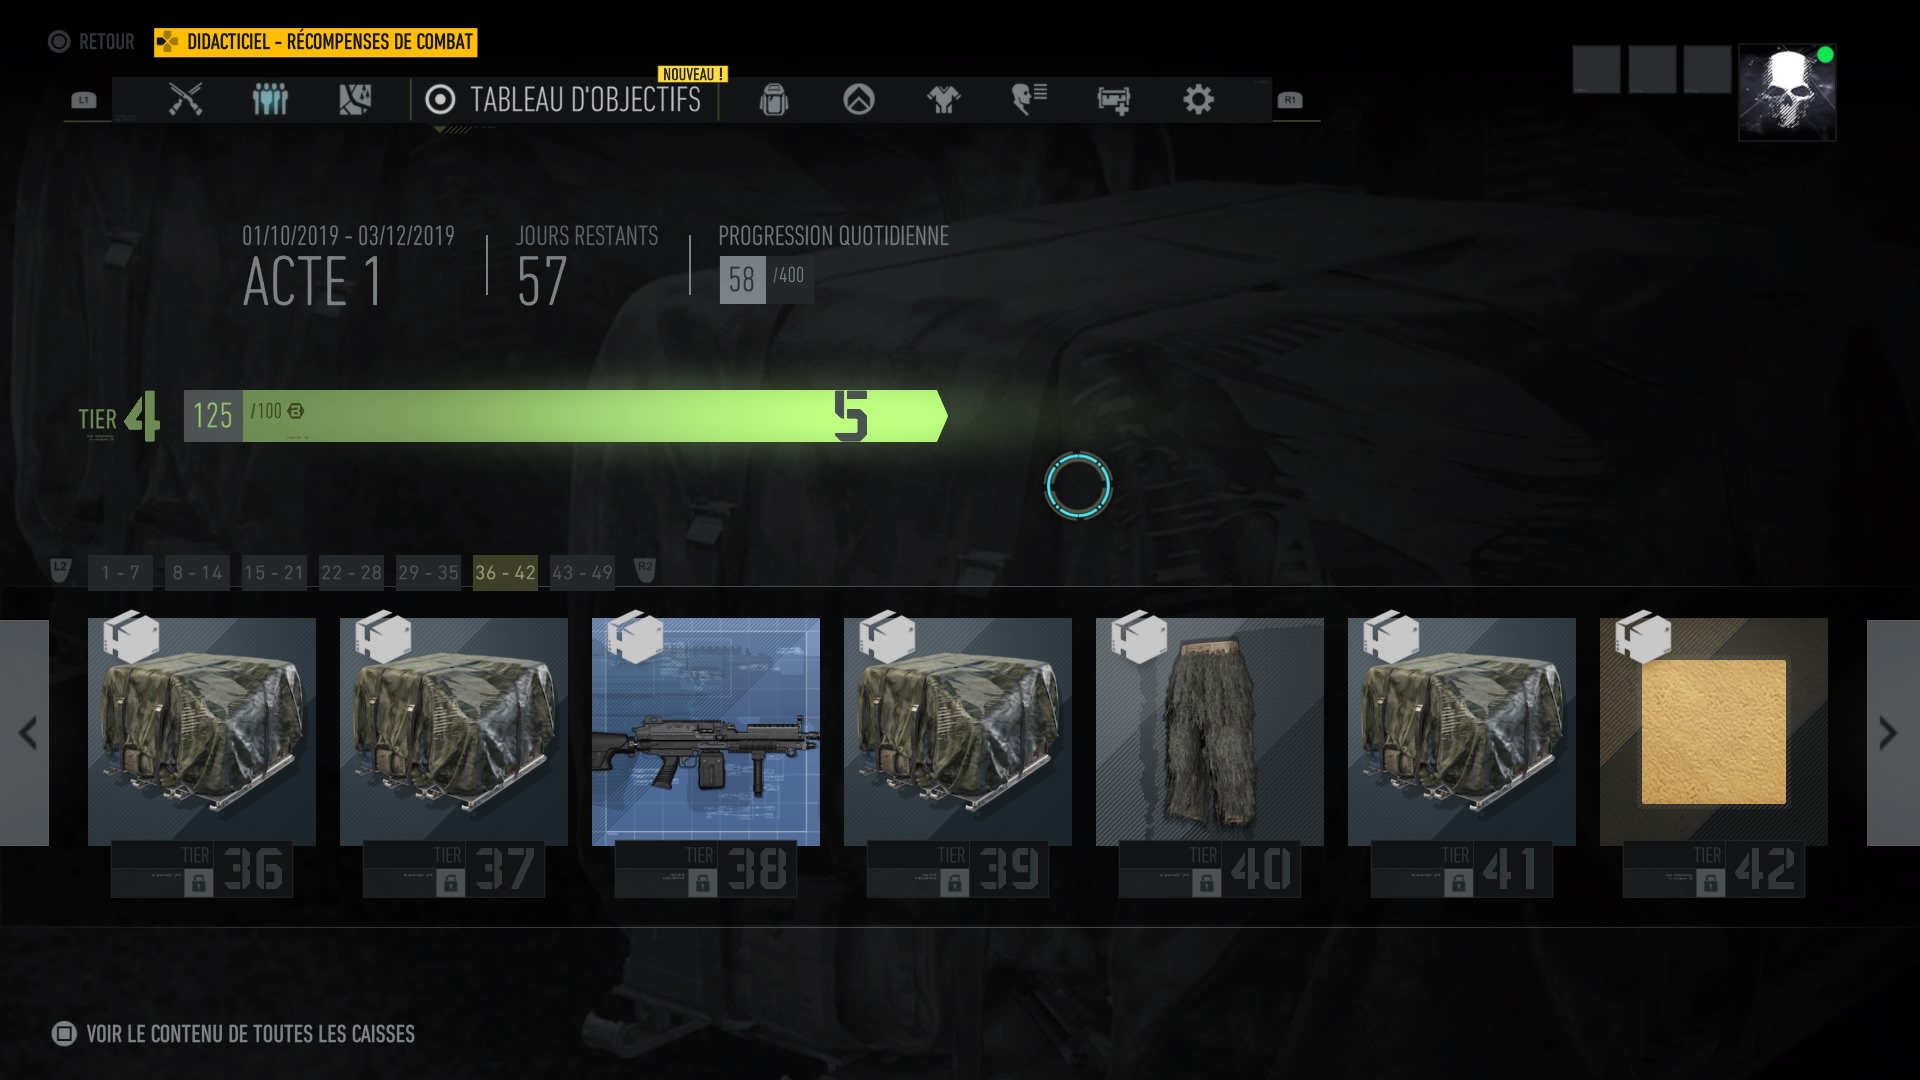
Task: Open the head with lines intel icon
Action: pyautogui.click(x=1029, y=99)
